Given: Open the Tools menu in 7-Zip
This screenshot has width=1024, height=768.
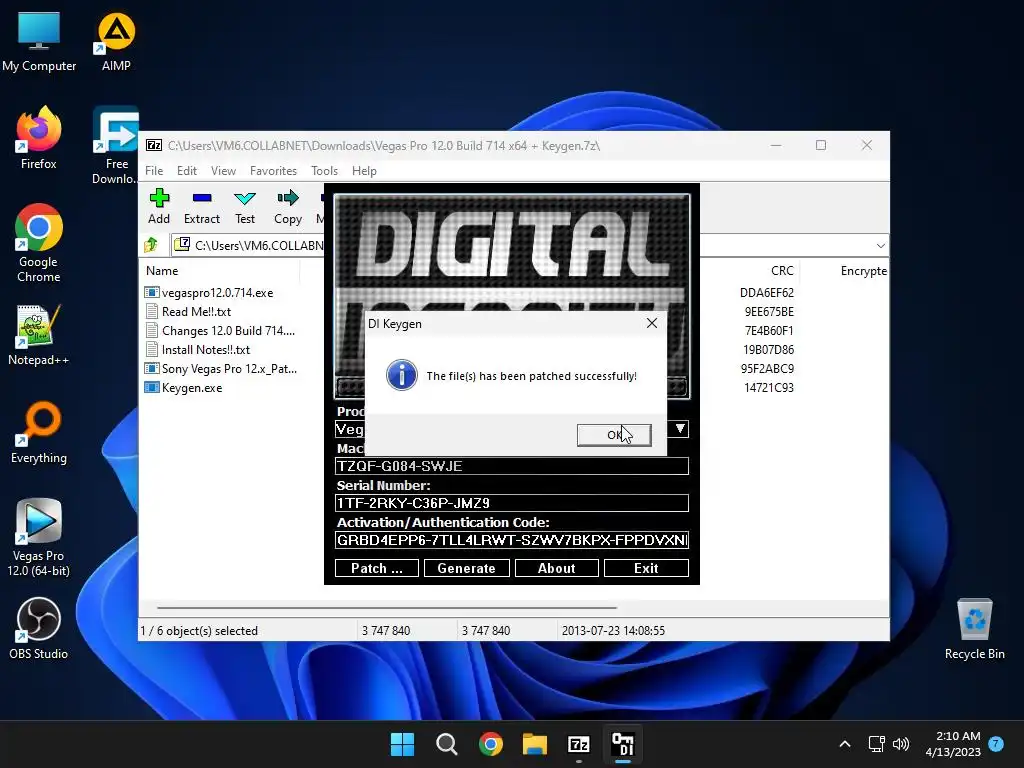Looking at the screenshot, I should pyautogui.click(x=324, y=170).
